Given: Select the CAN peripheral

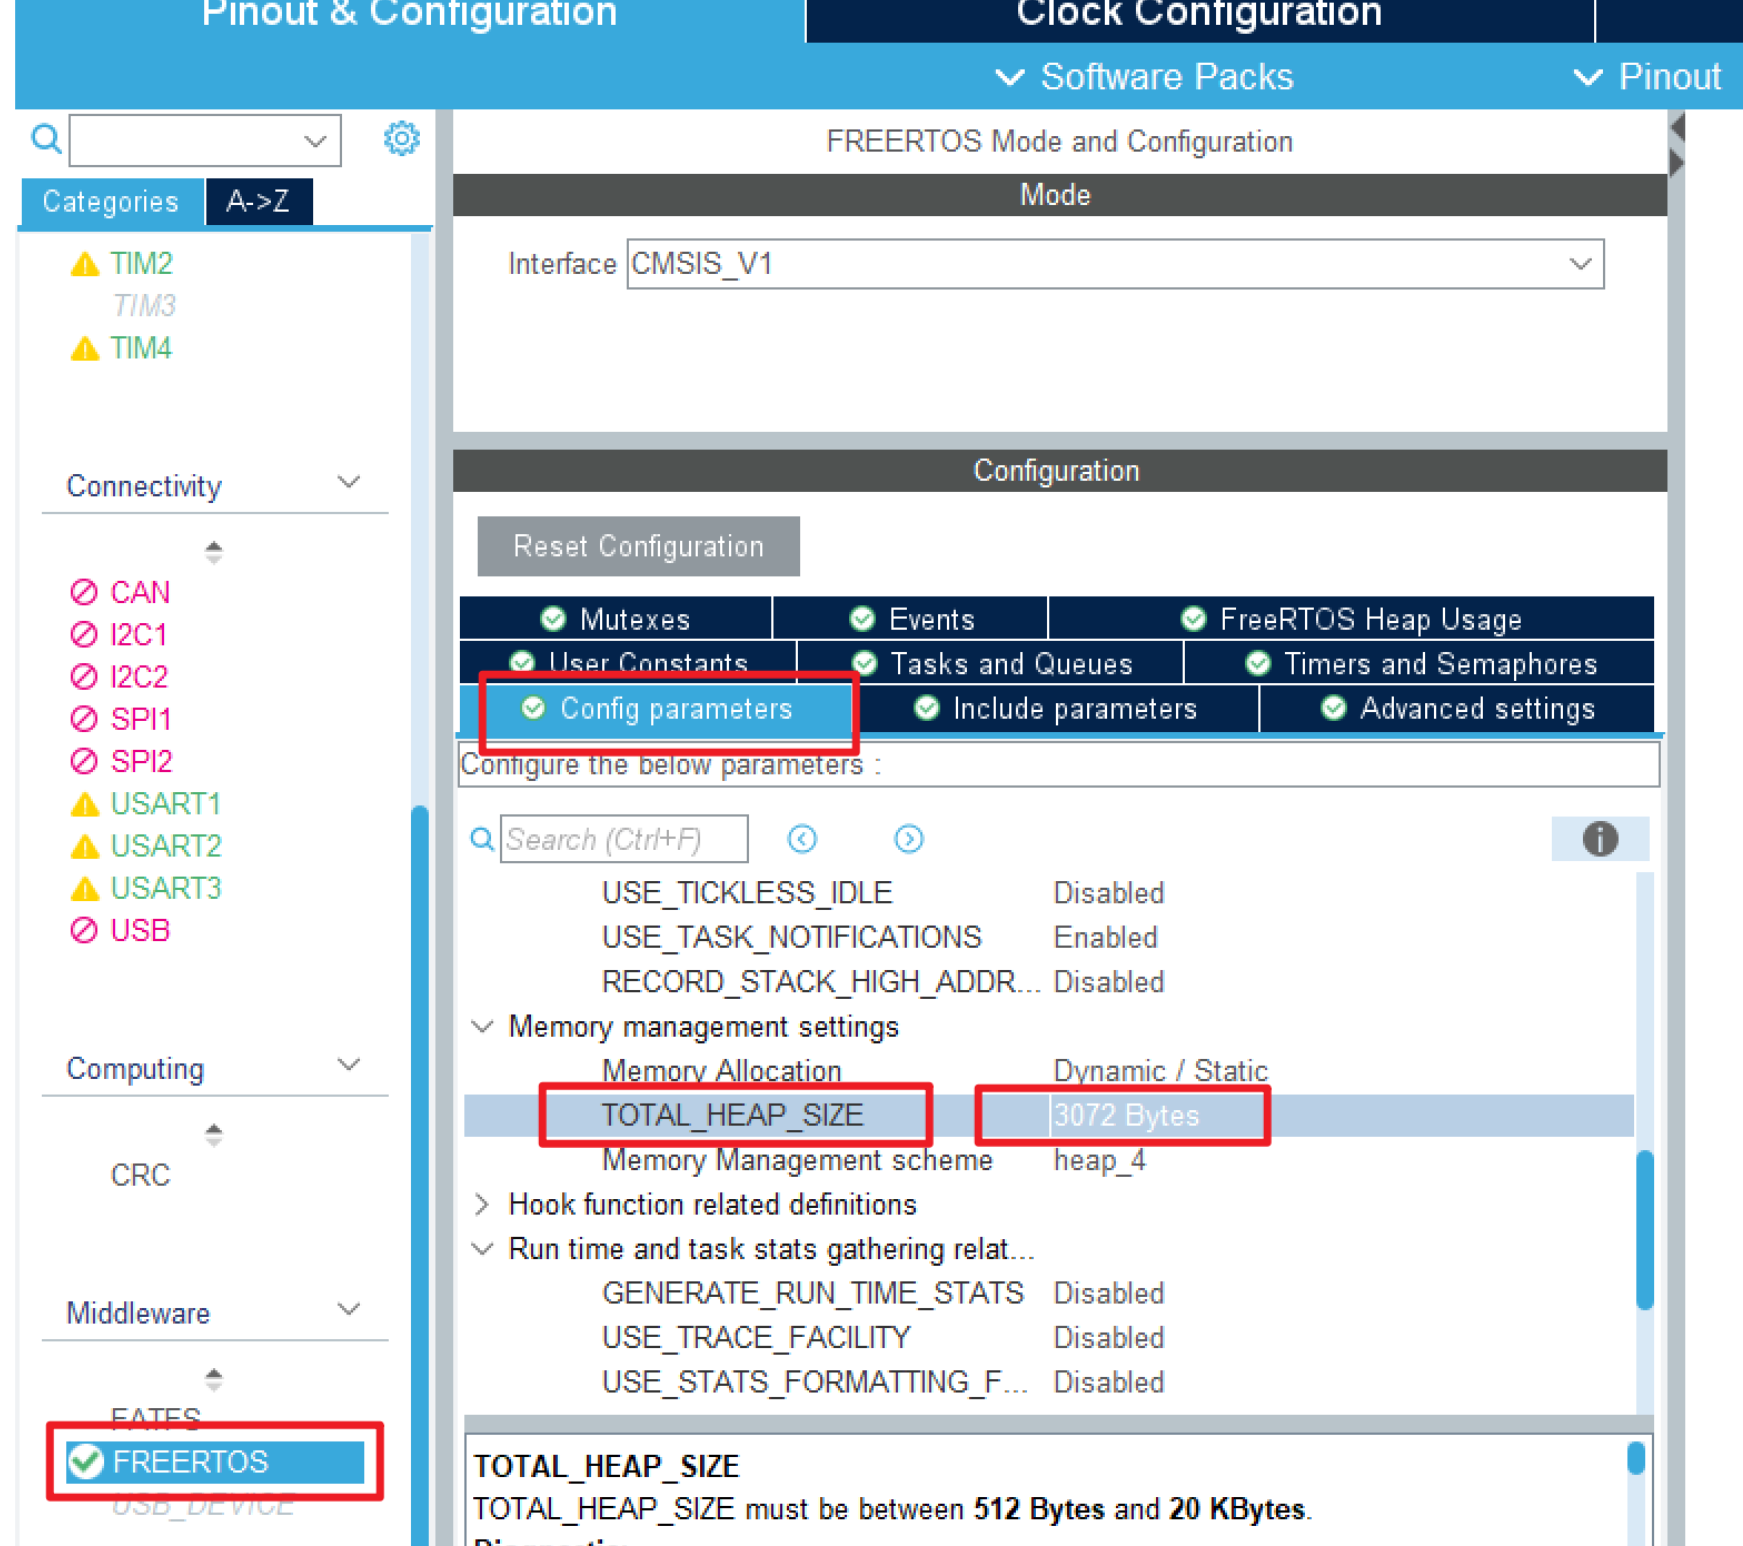Looking at the screenshot, I should pyautogui.click(x=120, y=592).
